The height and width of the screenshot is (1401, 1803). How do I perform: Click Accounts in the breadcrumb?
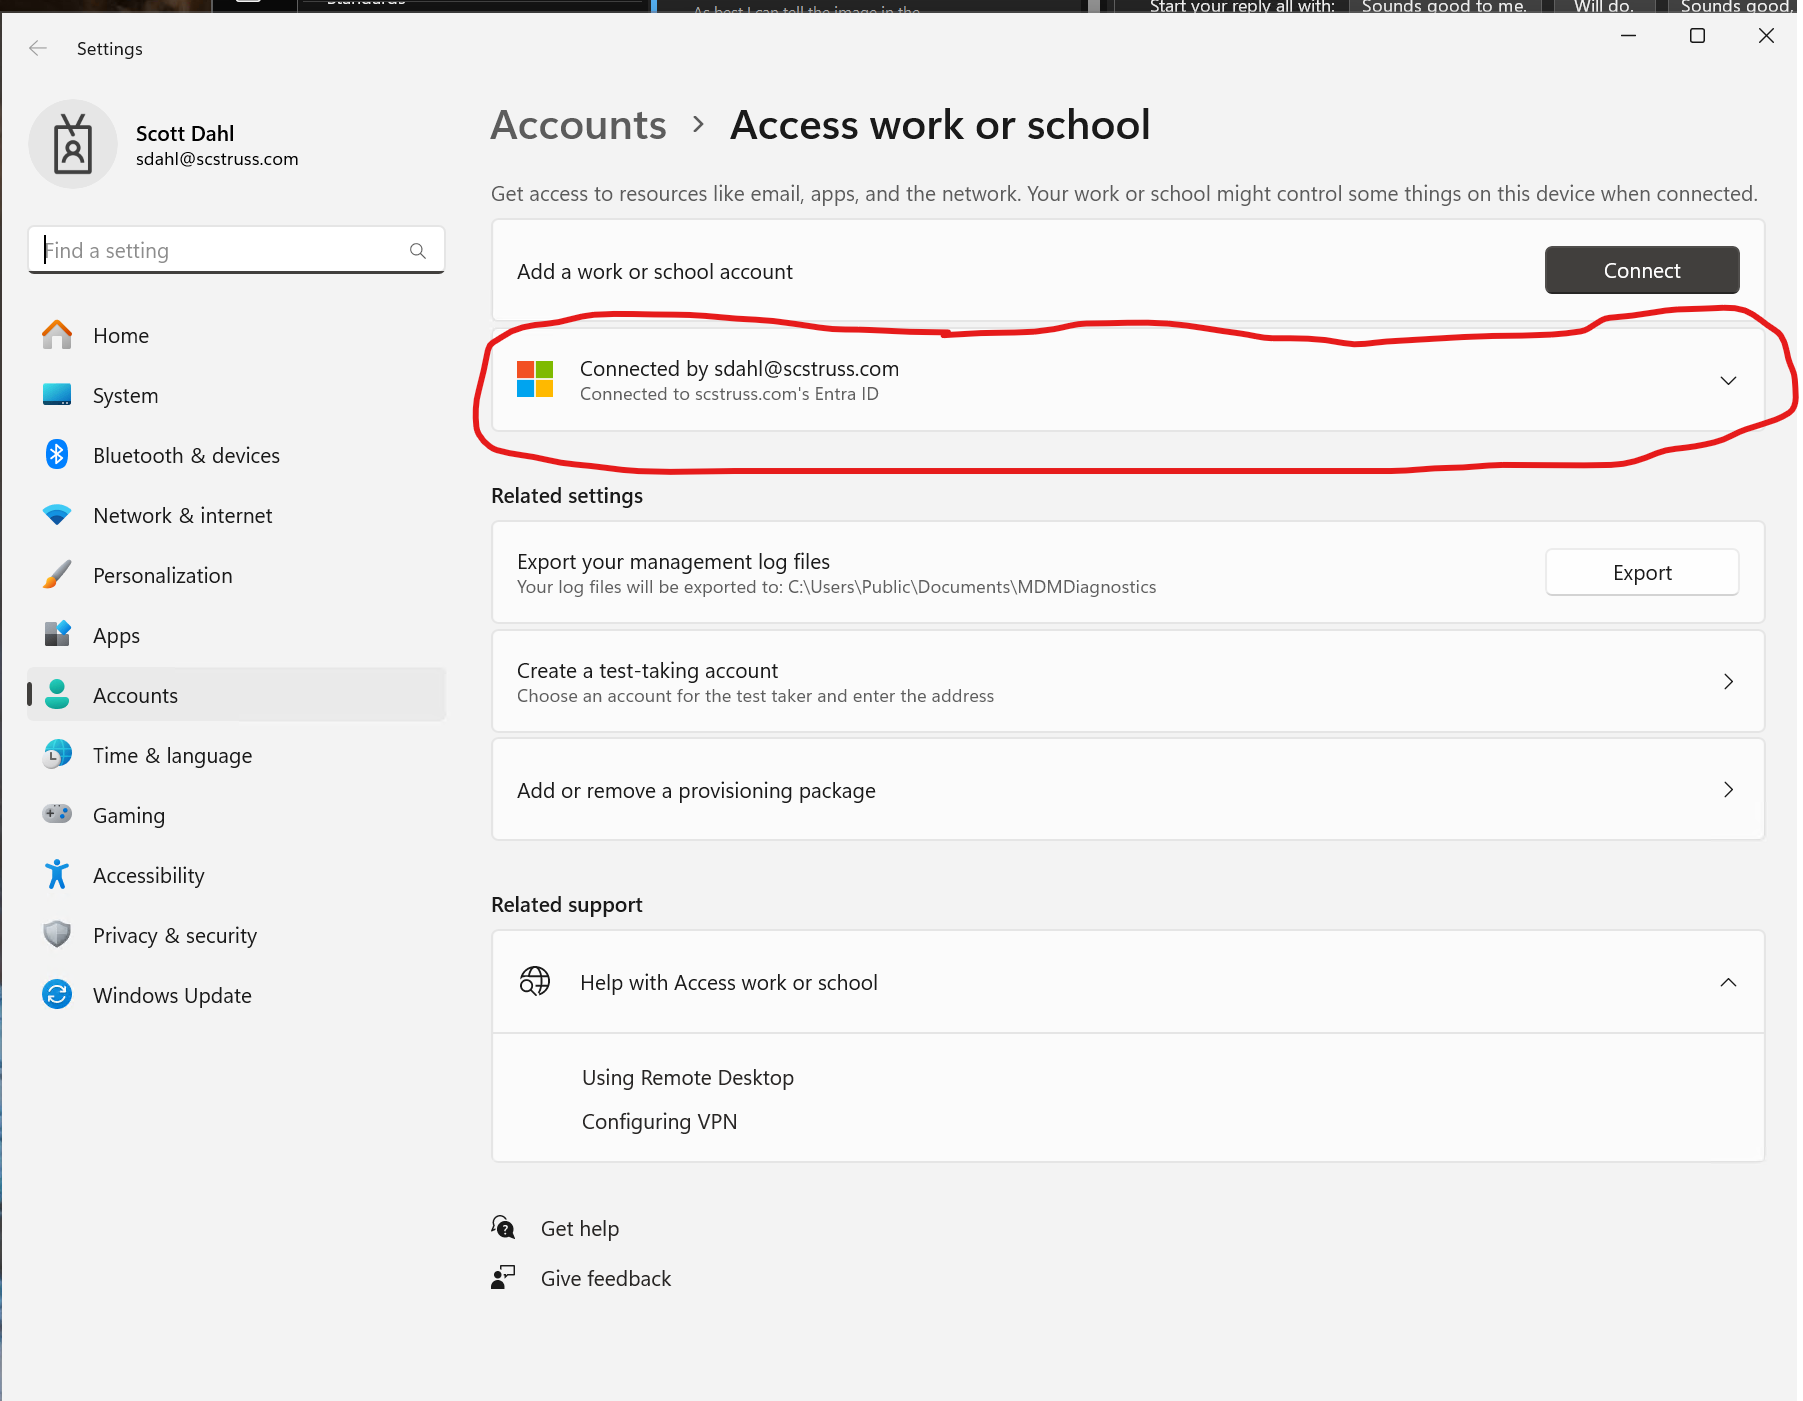click(578, 125)
